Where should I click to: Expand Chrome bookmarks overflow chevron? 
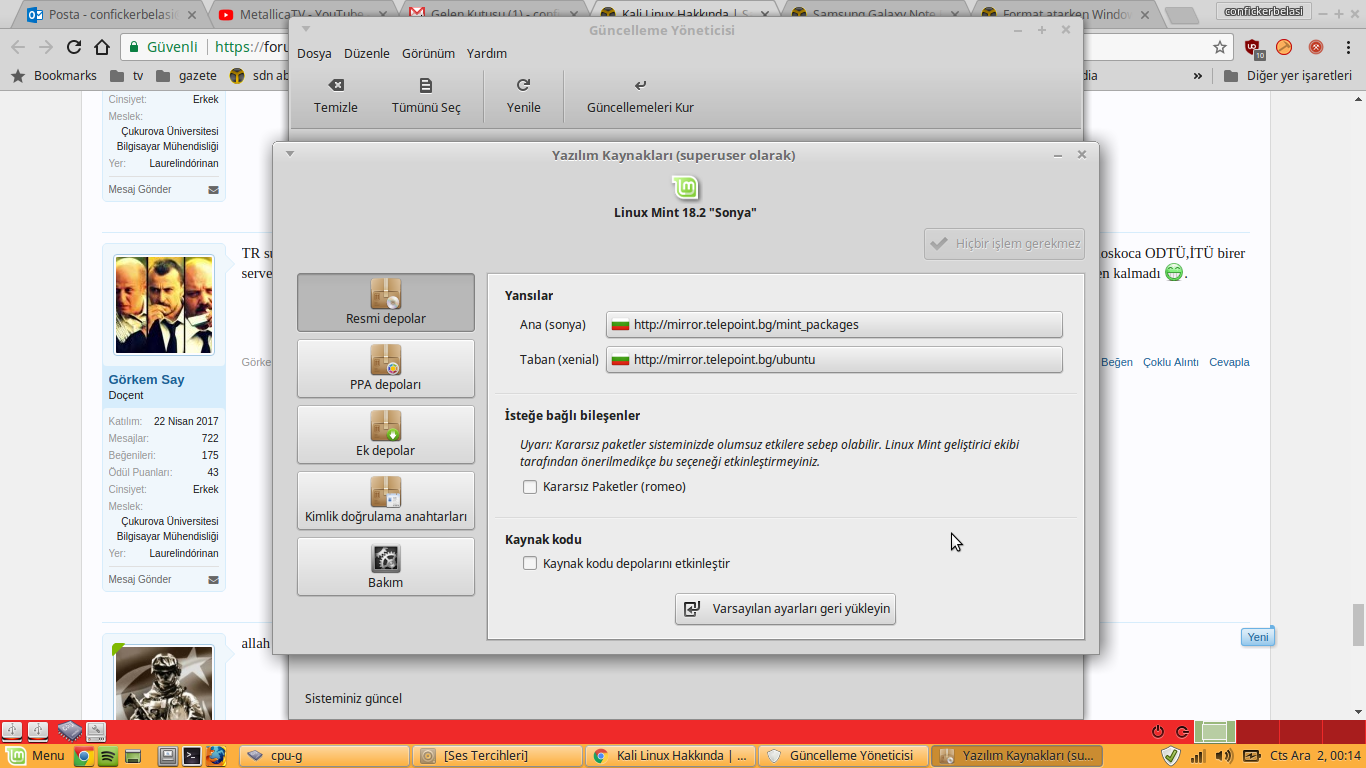pos(1198,75)
